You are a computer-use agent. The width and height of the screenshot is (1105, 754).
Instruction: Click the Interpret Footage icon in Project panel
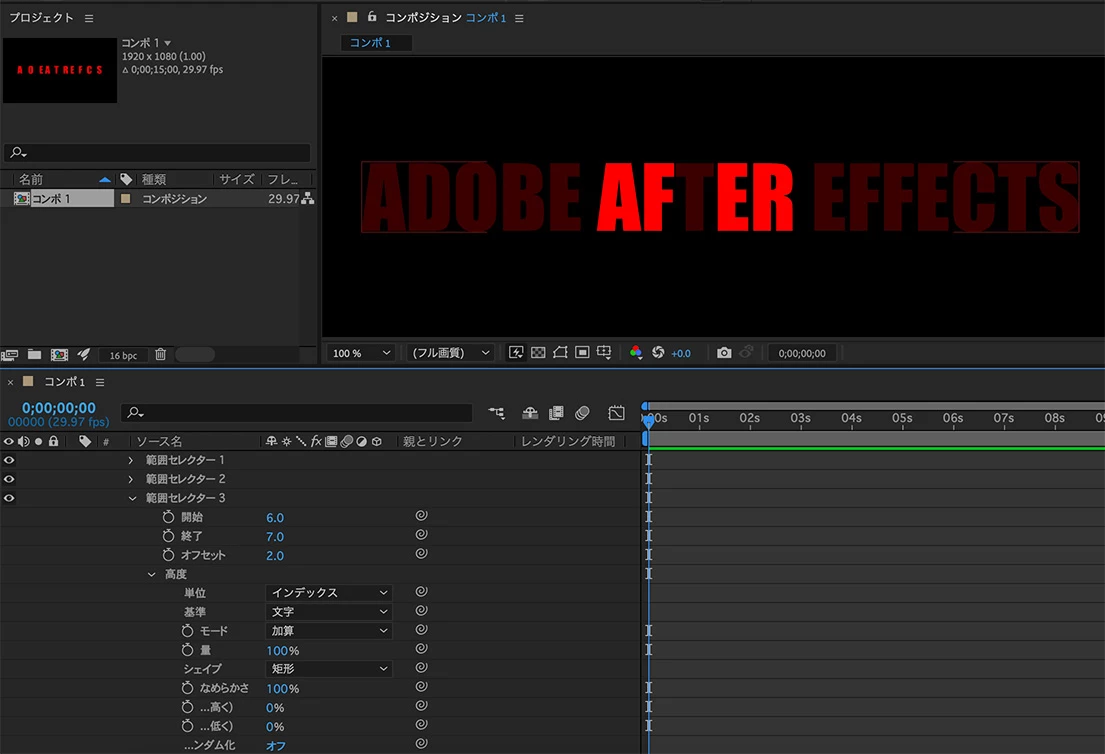(x=10, y=354)
